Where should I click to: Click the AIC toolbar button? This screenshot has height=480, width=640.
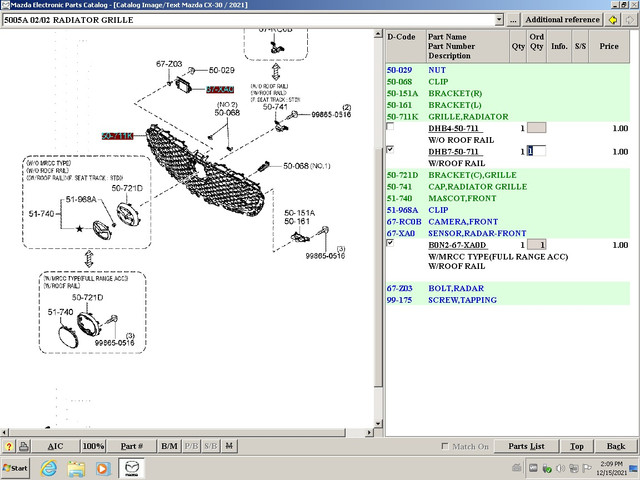[x=56, y=446]
